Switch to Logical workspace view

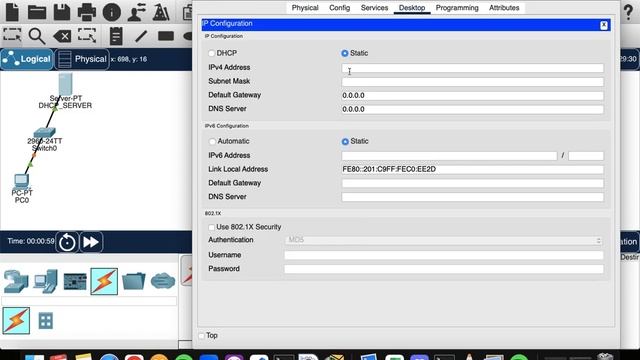pyautogui.click(x=27, y=59)
